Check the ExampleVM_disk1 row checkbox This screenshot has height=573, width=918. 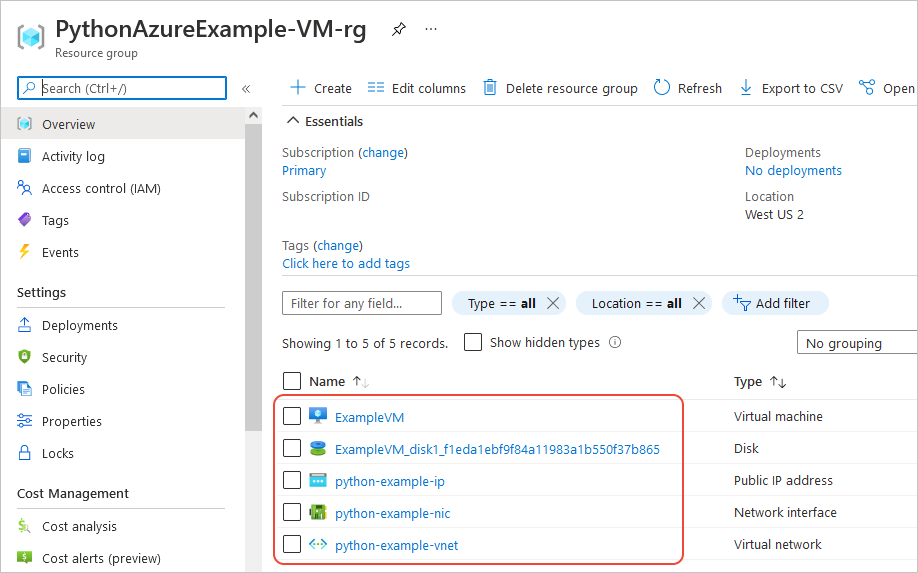coord(292,448)
